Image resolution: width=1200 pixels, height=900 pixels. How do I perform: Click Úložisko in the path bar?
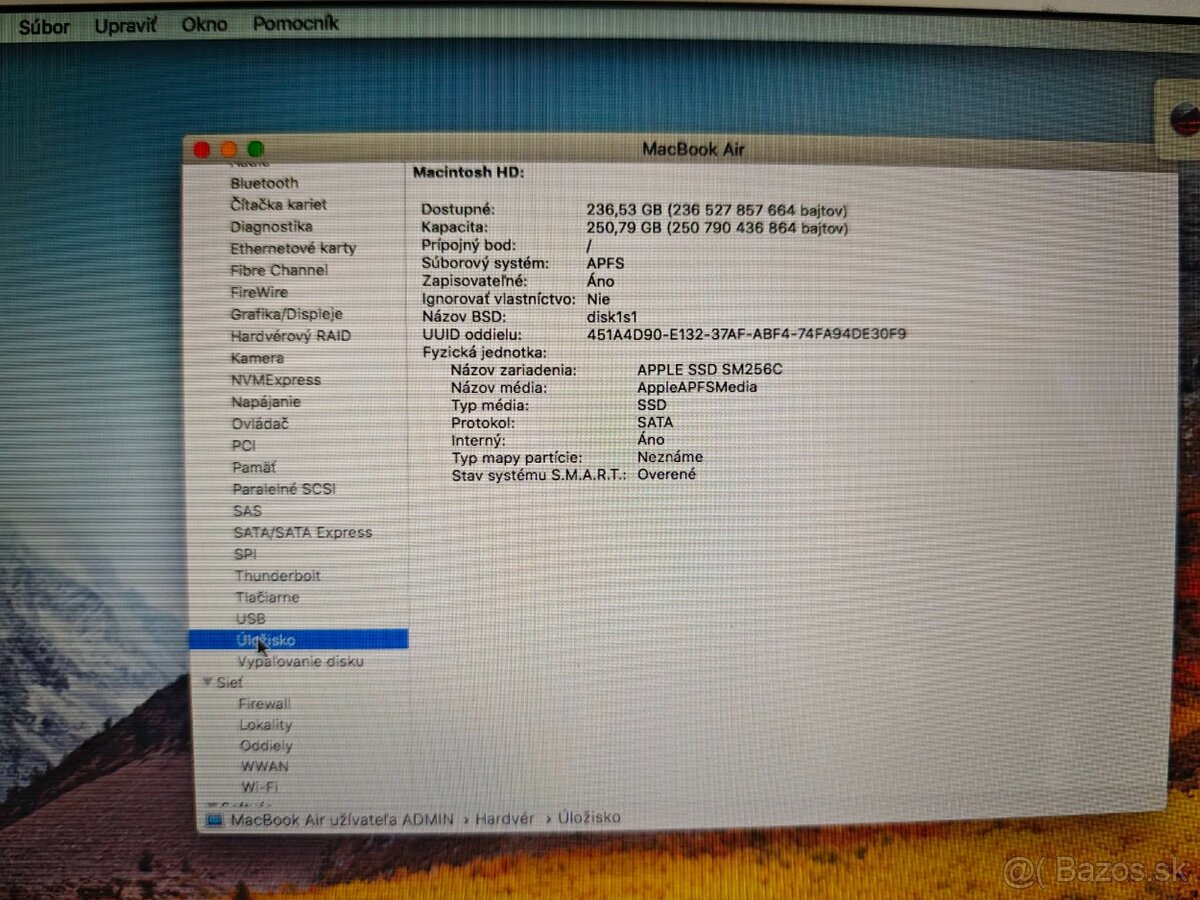[x=590, y=817]
